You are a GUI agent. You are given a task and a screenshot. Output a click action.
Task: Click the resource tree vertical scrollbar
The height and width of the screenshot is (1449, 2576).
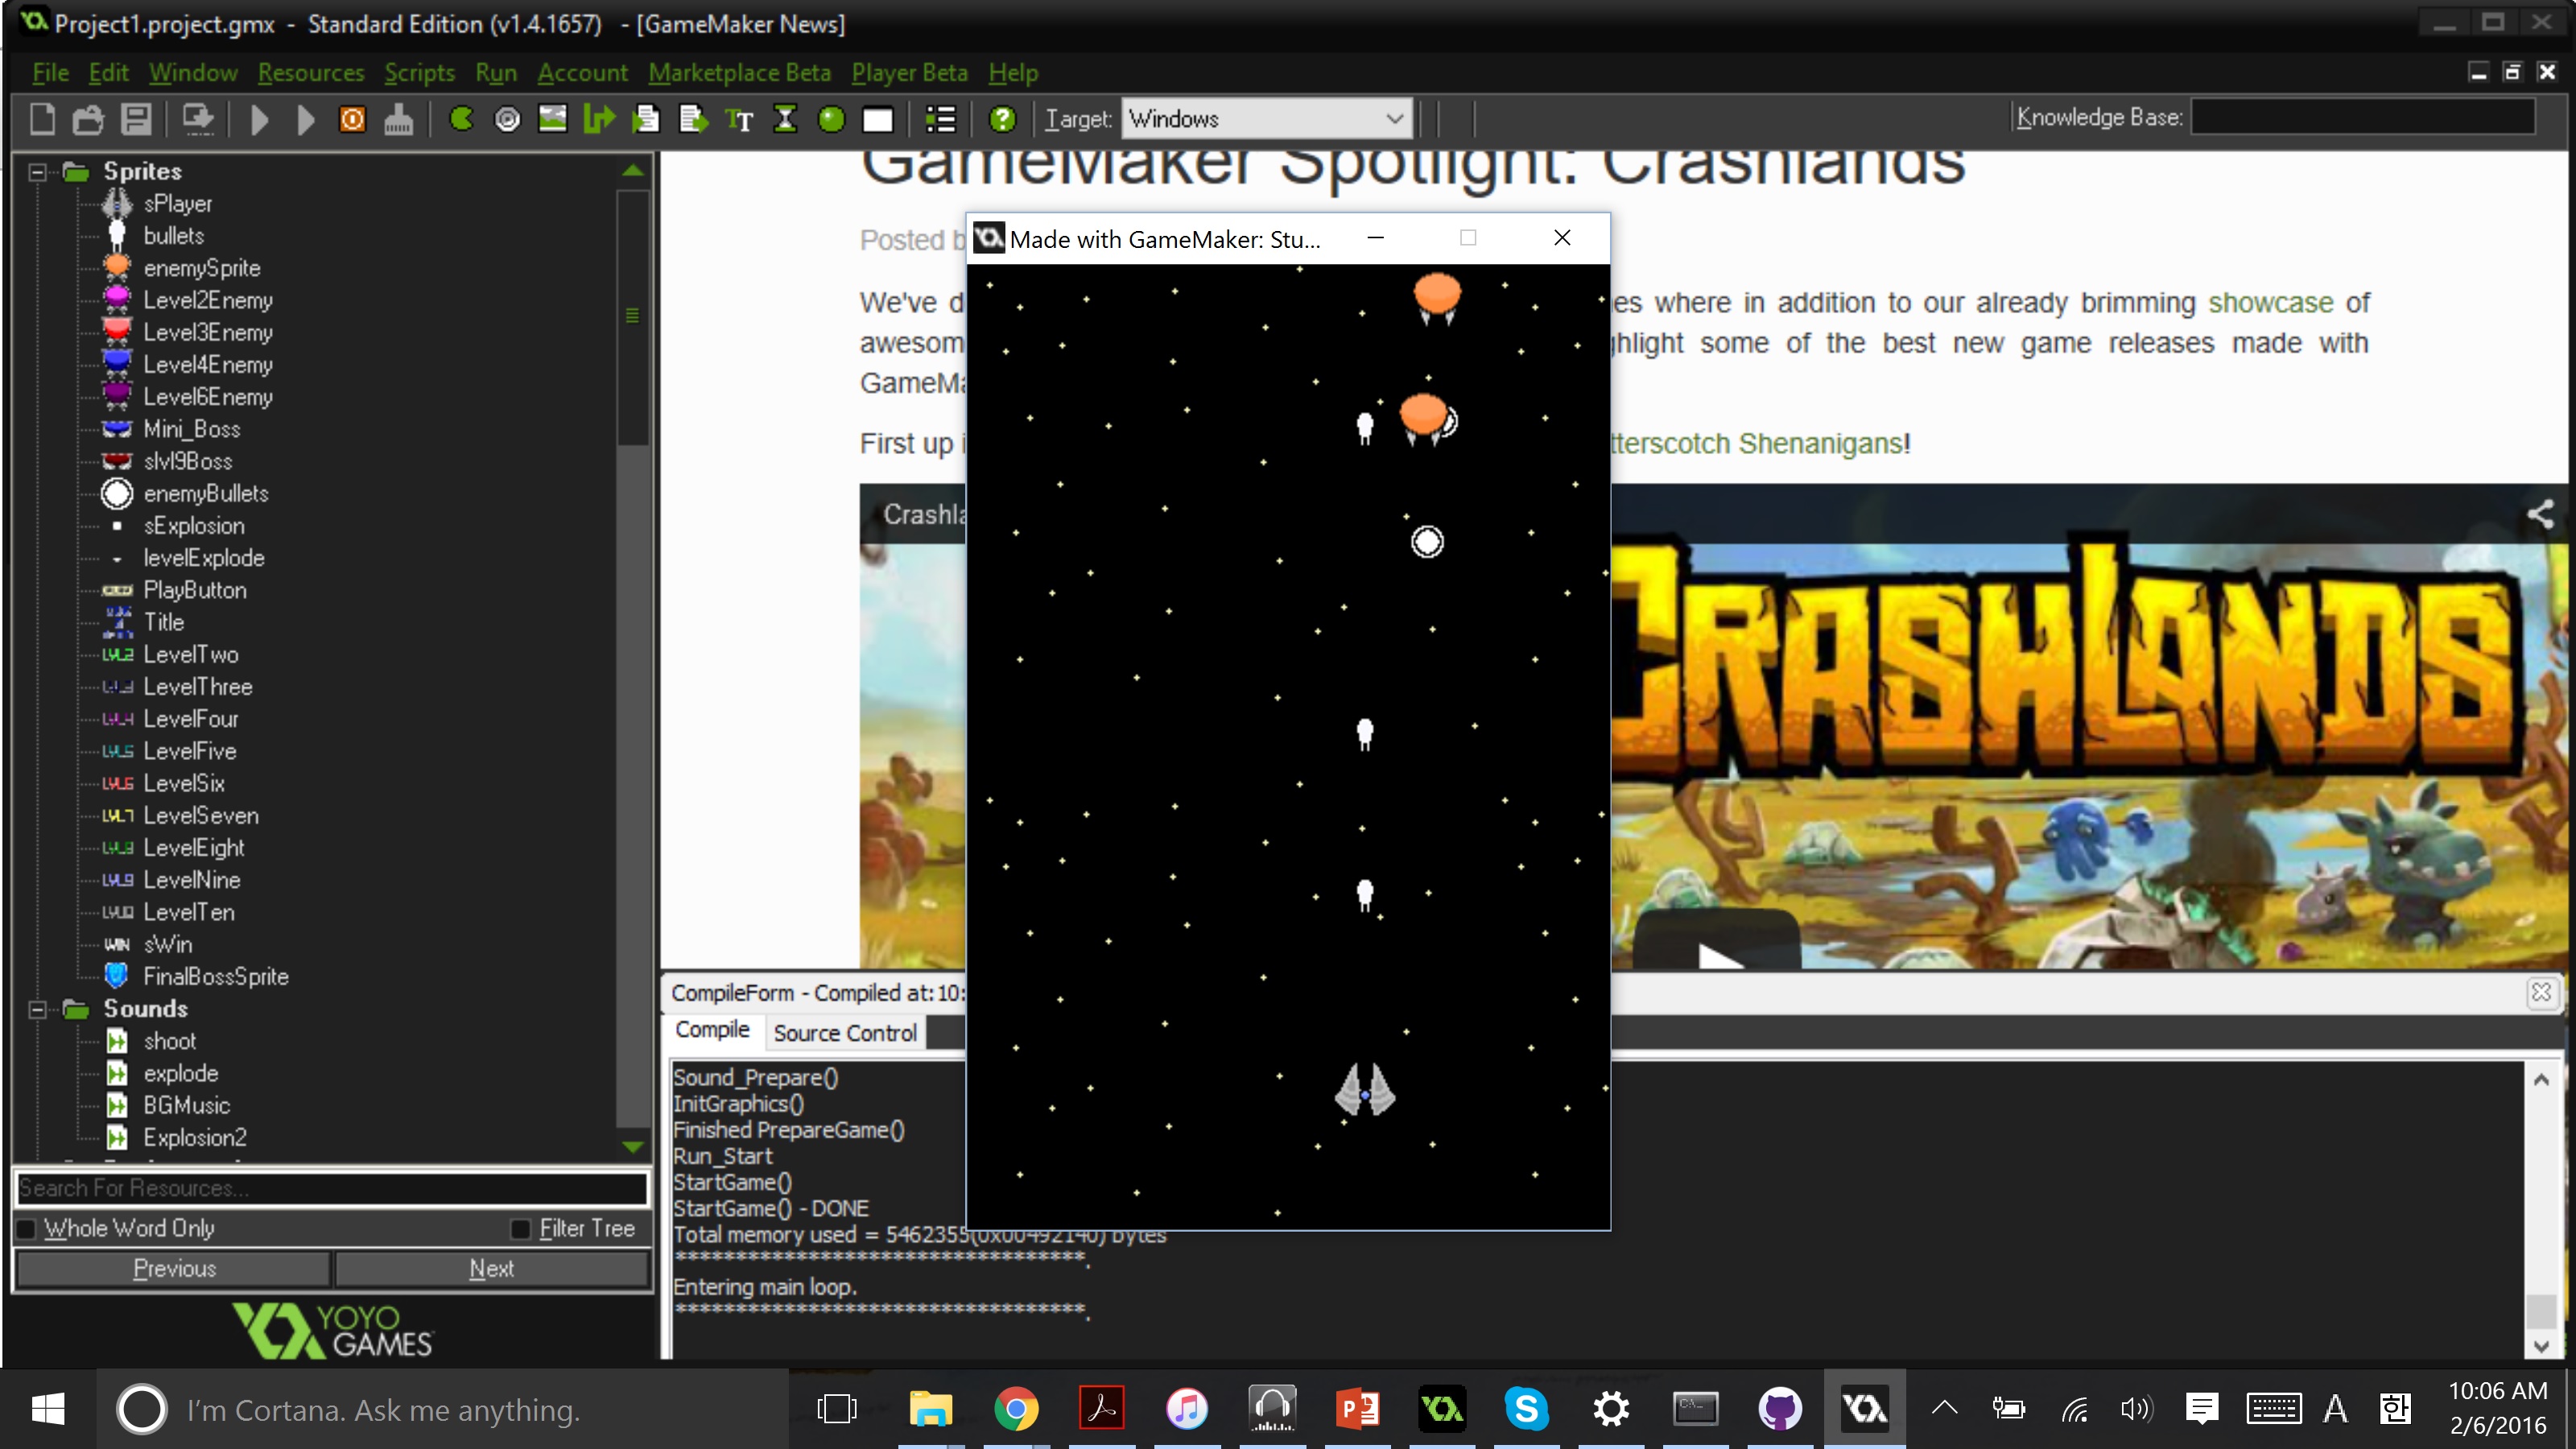pos(632,317)
